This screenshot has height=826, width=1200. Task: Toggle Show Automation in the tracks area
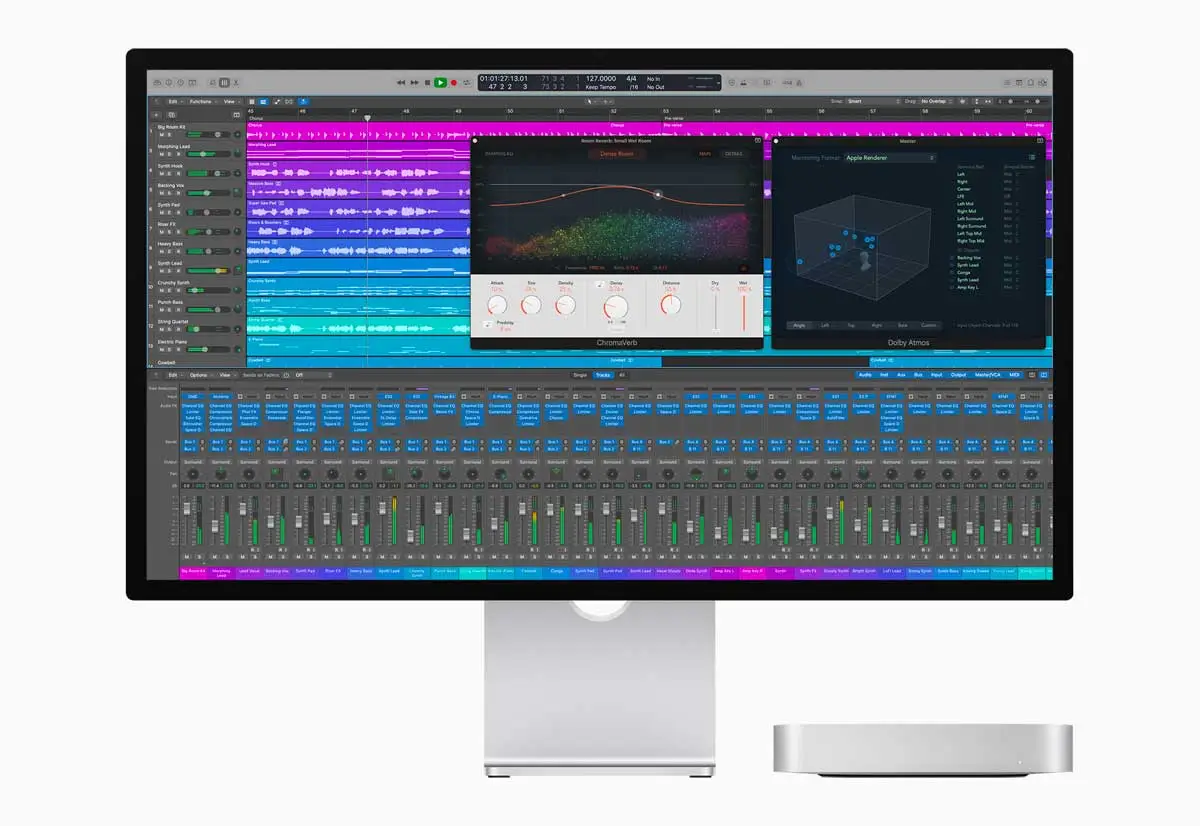click(x=277, y=101)
